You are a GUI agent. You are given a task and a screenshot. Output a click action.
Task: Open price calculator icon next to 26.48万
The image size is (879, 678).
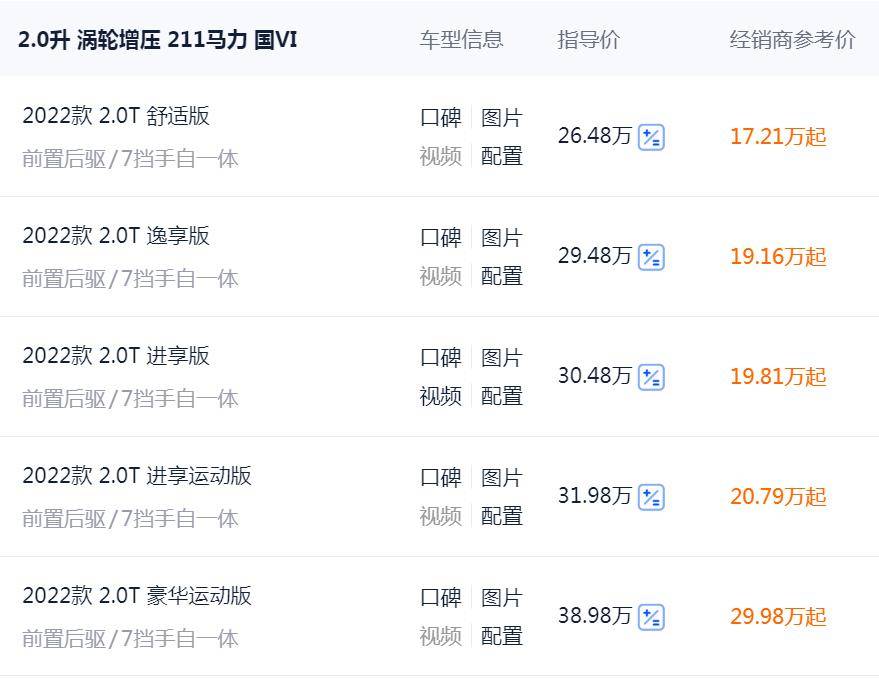coord(651,137)
